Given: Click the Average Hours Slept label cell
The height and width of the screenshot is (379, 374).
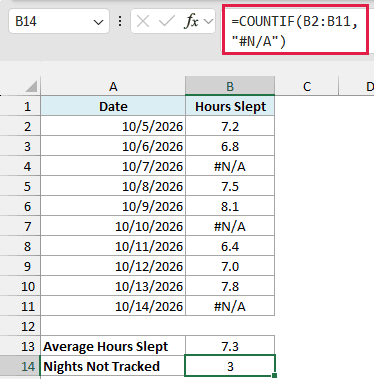Looking at the screenshot, I should pos(113,346).
